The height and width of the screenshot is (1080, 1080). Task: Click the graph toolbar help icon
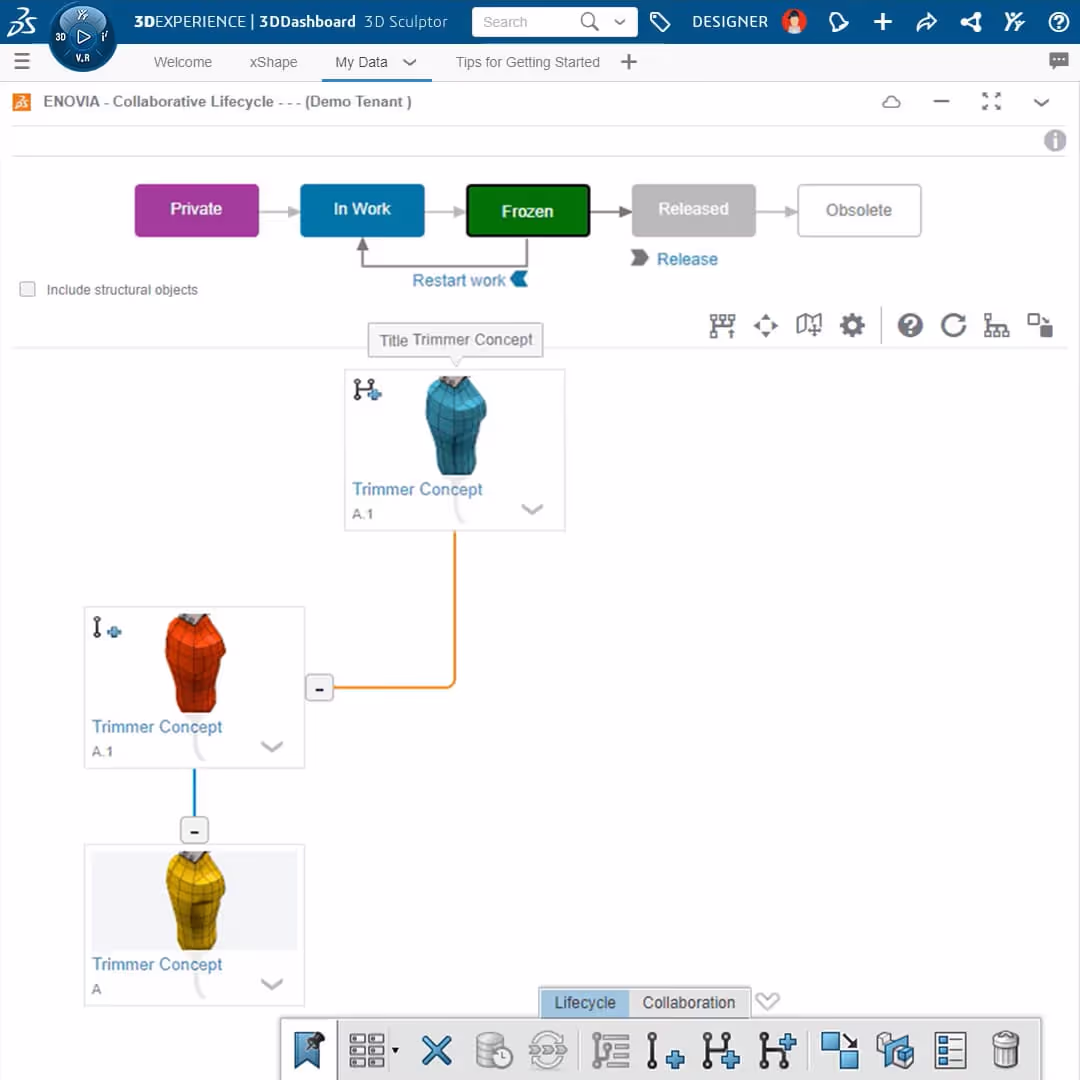point(910,325)
